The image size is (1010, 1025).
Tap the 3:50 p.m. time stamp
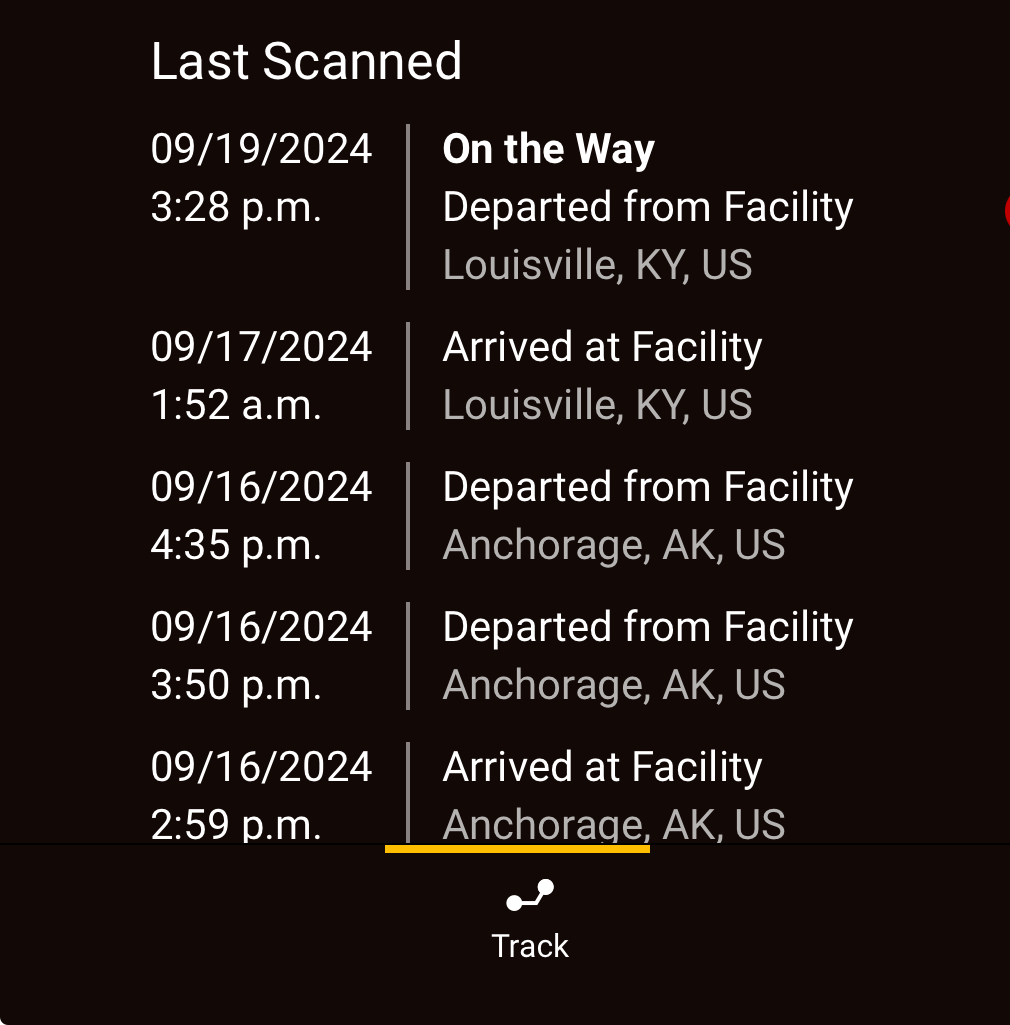(236, 685)
